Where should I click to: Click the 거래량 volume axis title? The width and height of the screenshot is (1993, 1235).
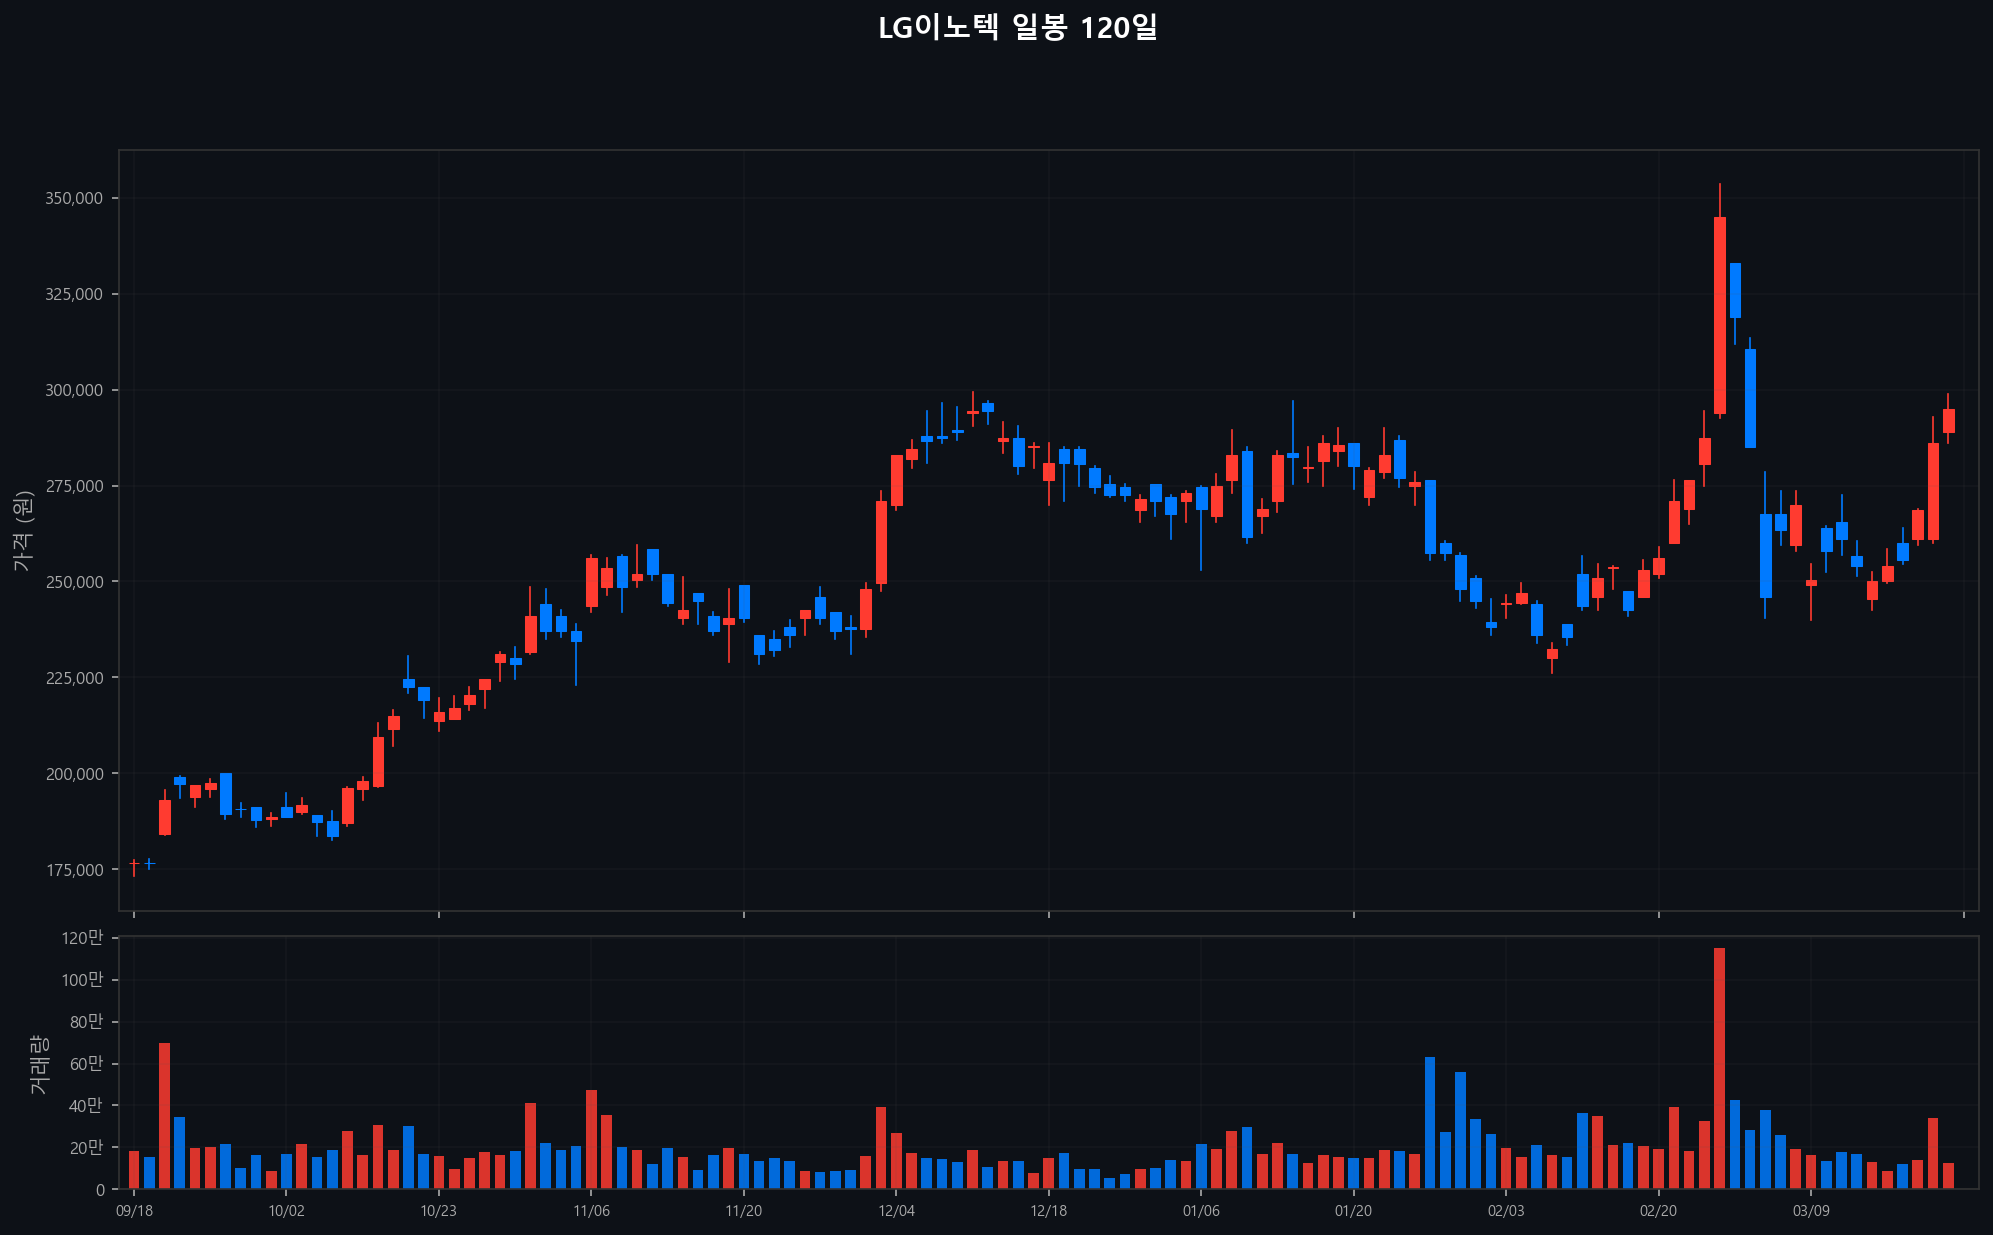(38, 1064)
